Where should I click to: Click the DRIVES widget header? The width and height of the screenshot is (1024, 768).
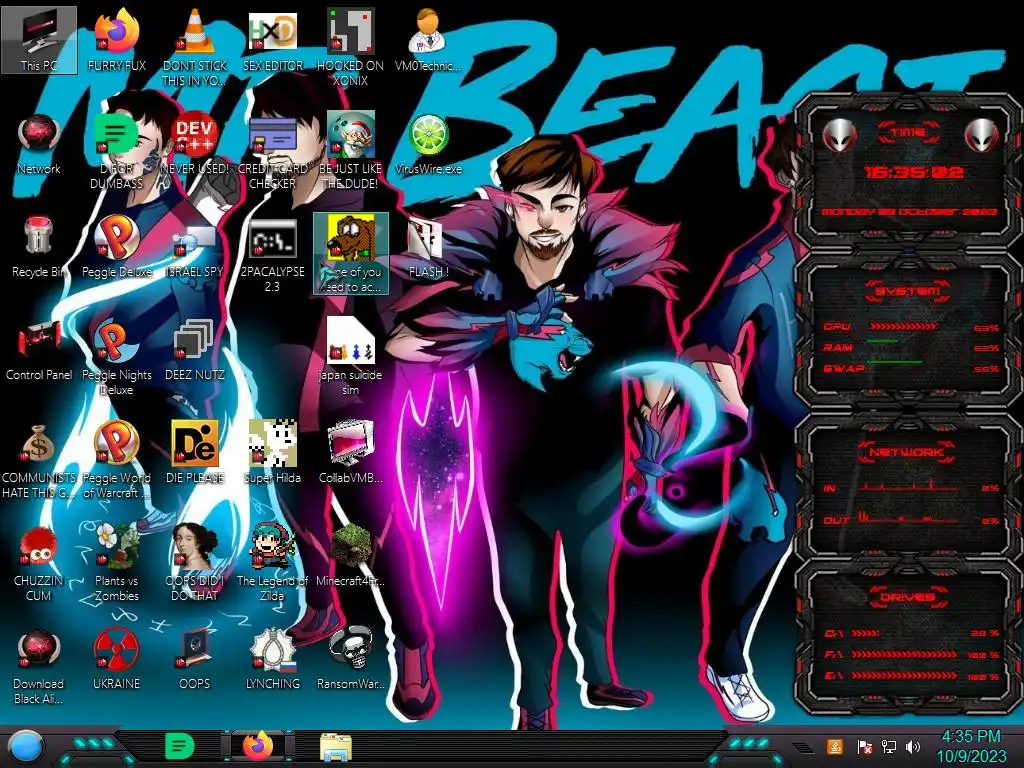click(x=907, y=597)
